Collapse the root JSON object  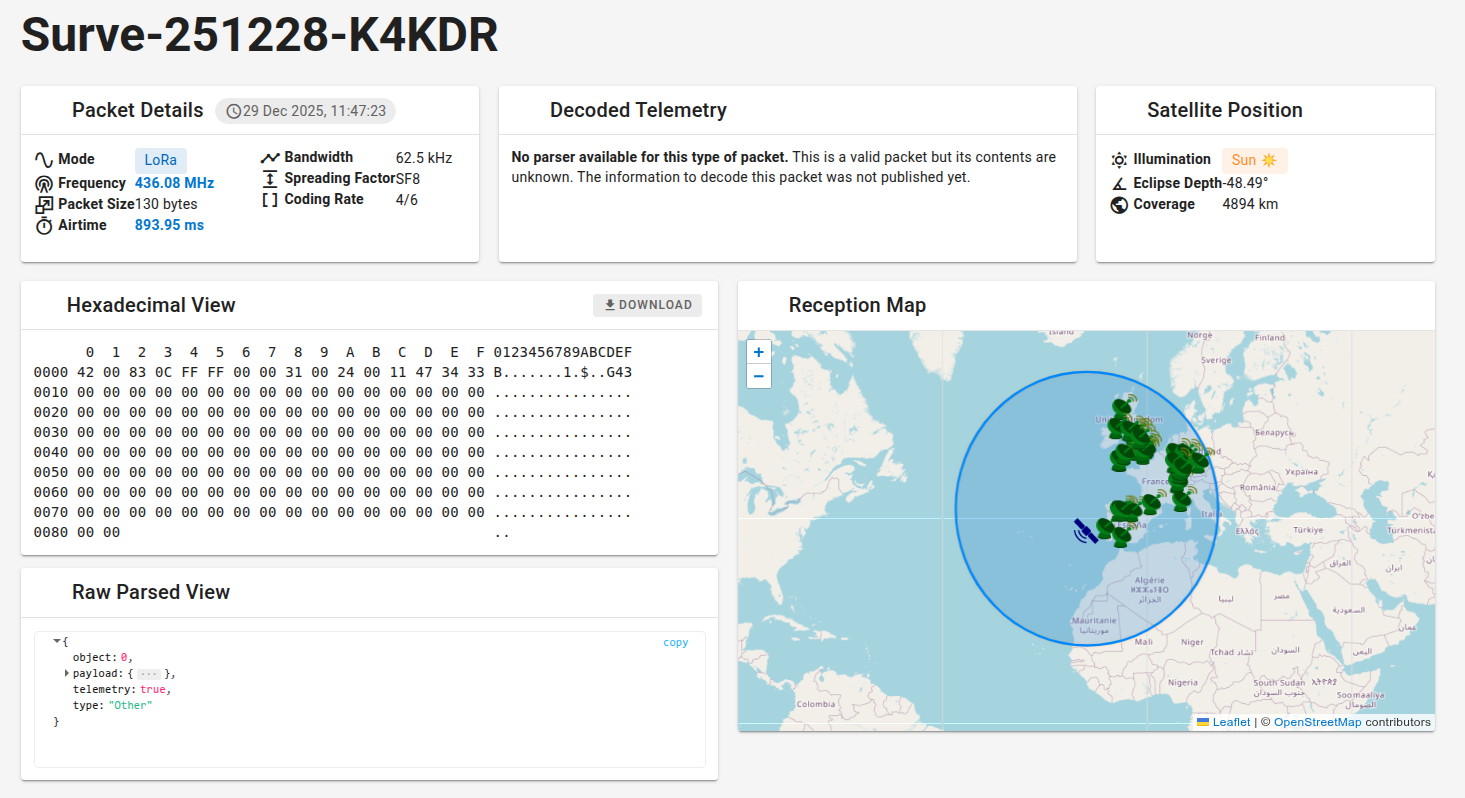tap(57, 641)
